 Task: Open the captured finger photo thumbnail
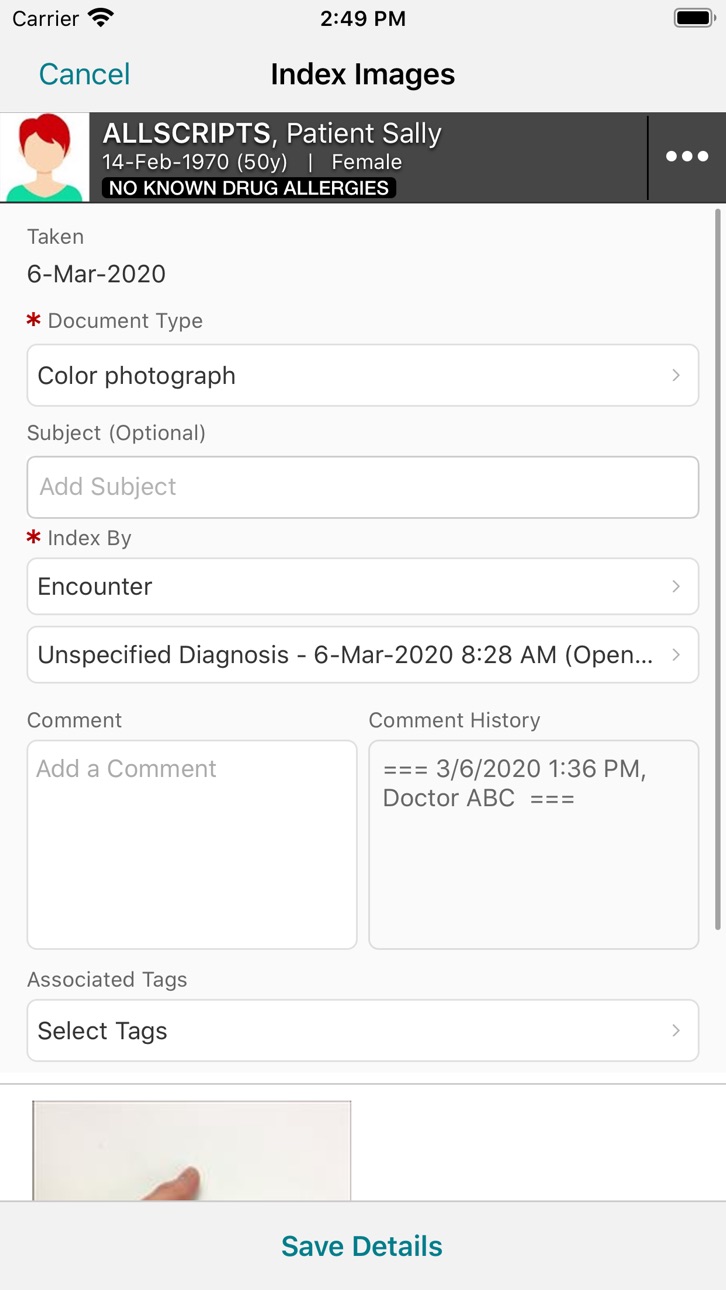coord(192,1150)
